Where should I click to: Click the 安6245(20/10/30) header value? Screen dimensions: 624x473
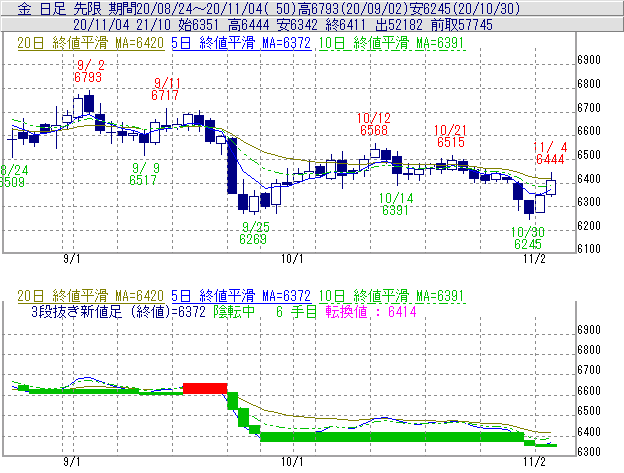click(465, 8)
